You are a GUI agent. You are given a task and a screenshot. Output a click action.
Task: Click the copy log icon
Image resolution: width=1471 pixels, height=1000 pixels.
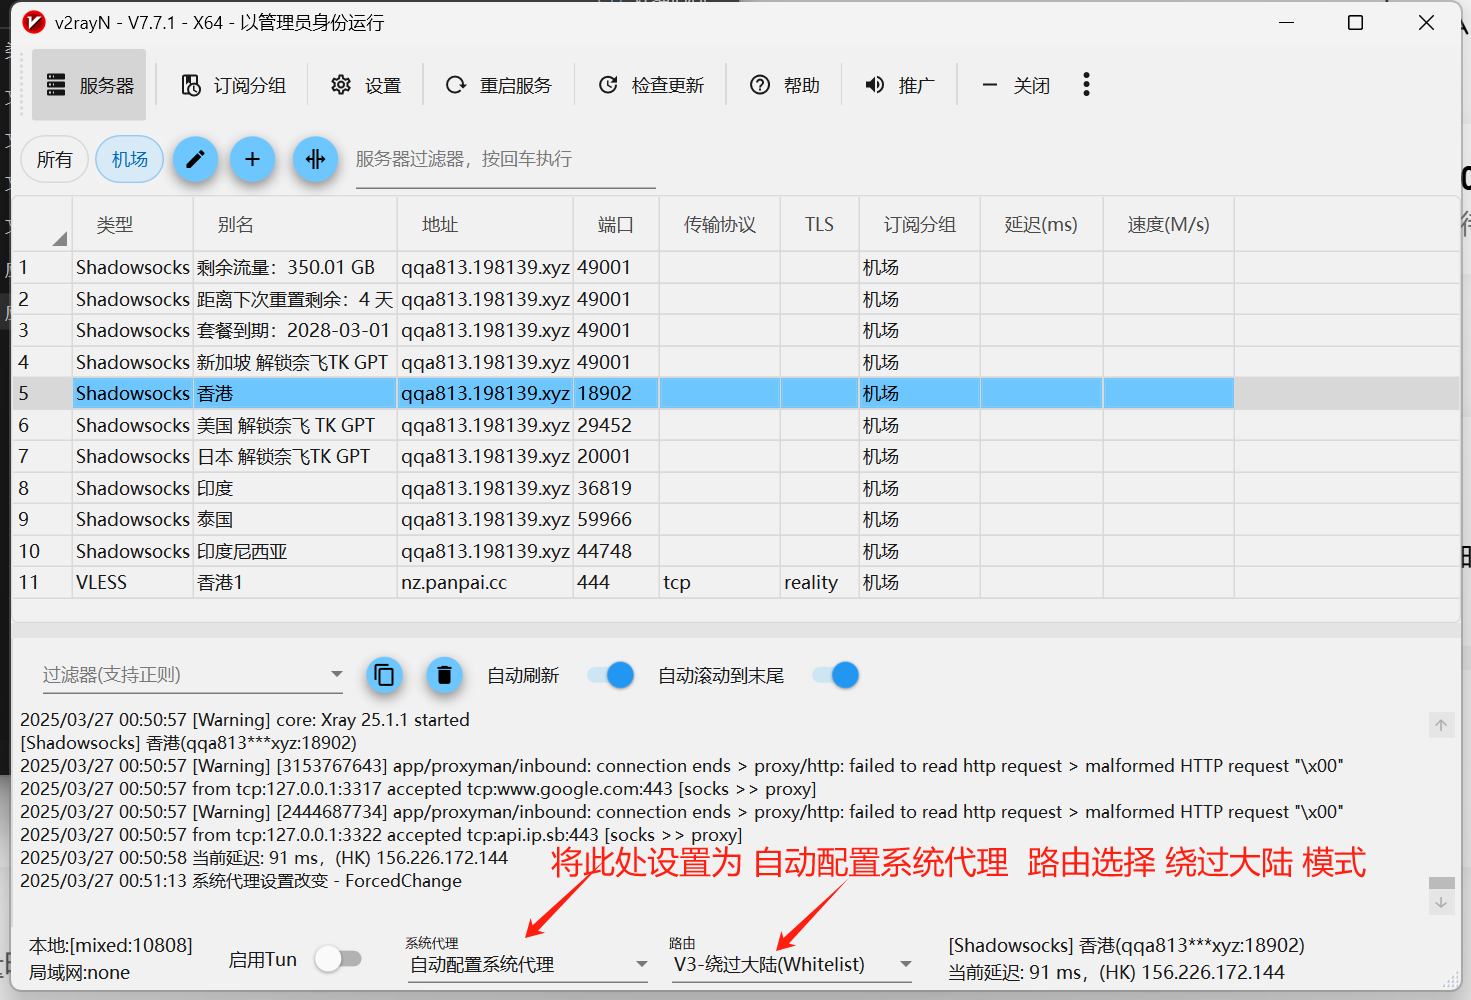pos(384,676)
